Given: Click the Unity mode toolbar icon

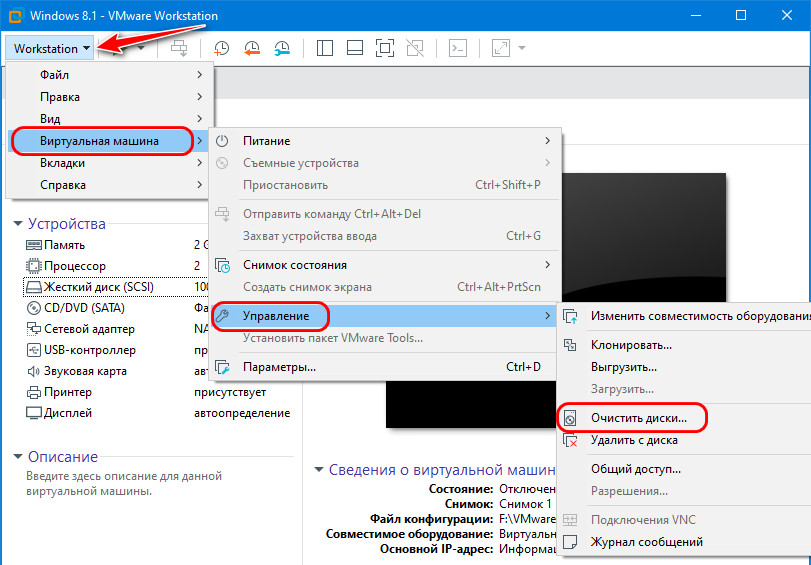Looking at the screenshot, I should [415, 48].
